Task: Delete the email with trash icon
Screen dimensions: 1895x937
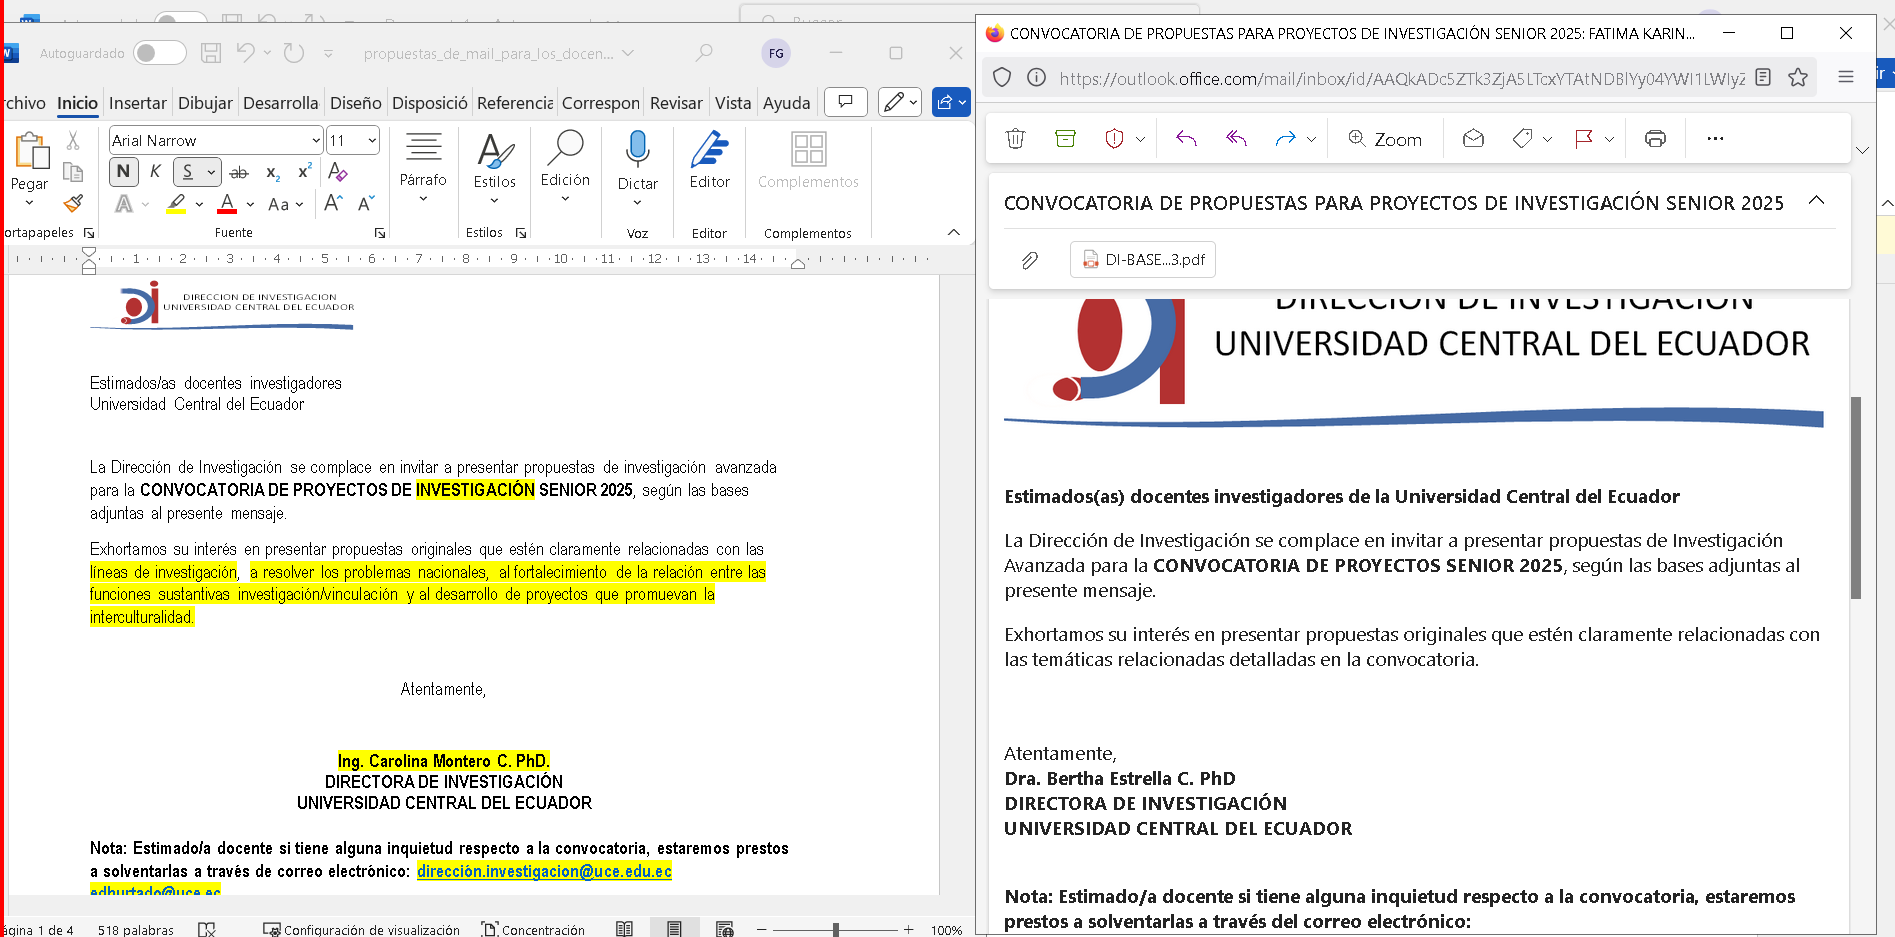Action: point(1015,138)
